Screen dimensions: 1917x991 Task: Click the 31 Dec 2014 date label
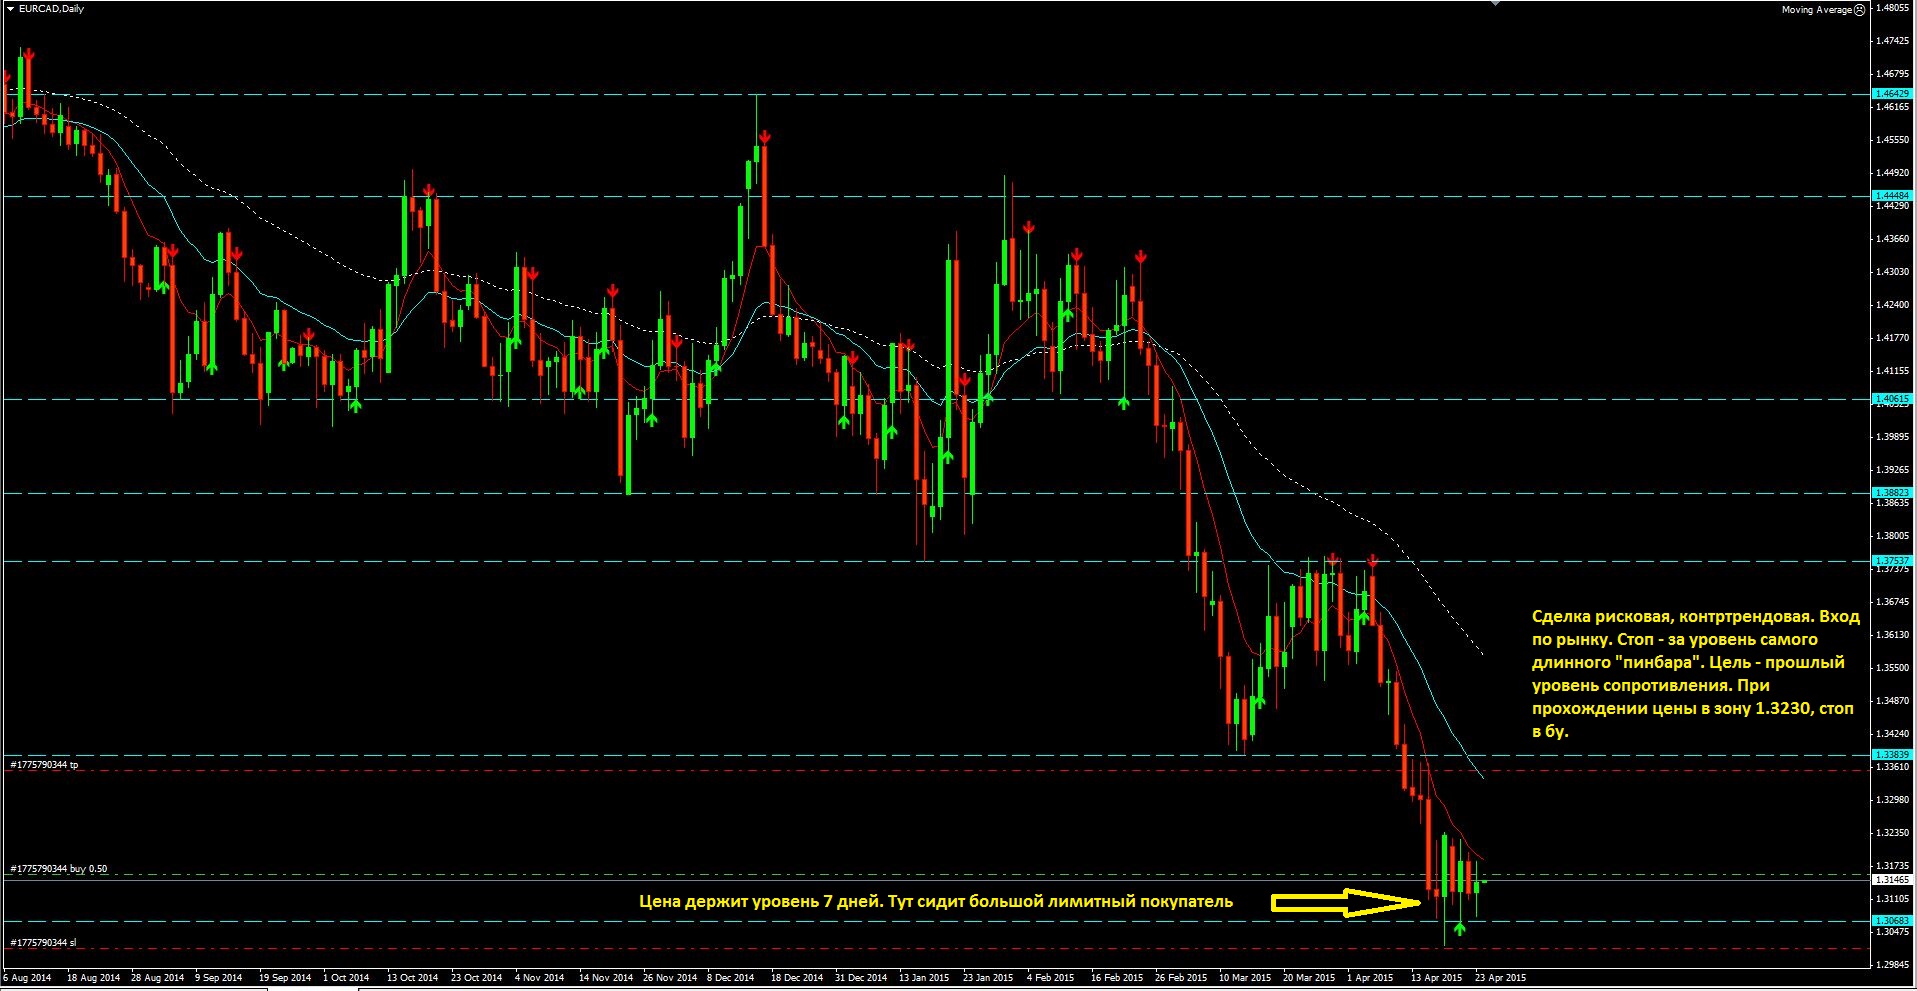coord(861,977)
